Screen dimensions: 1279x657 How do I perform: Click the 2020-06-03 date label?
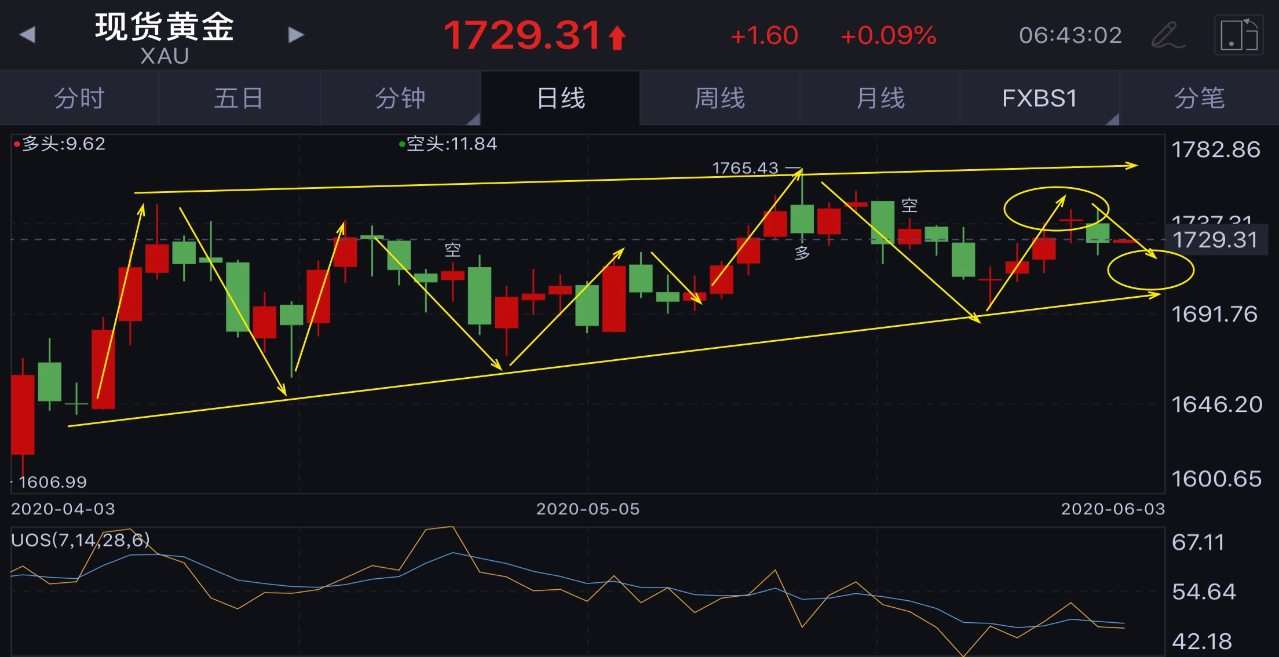coord(1112,508)
